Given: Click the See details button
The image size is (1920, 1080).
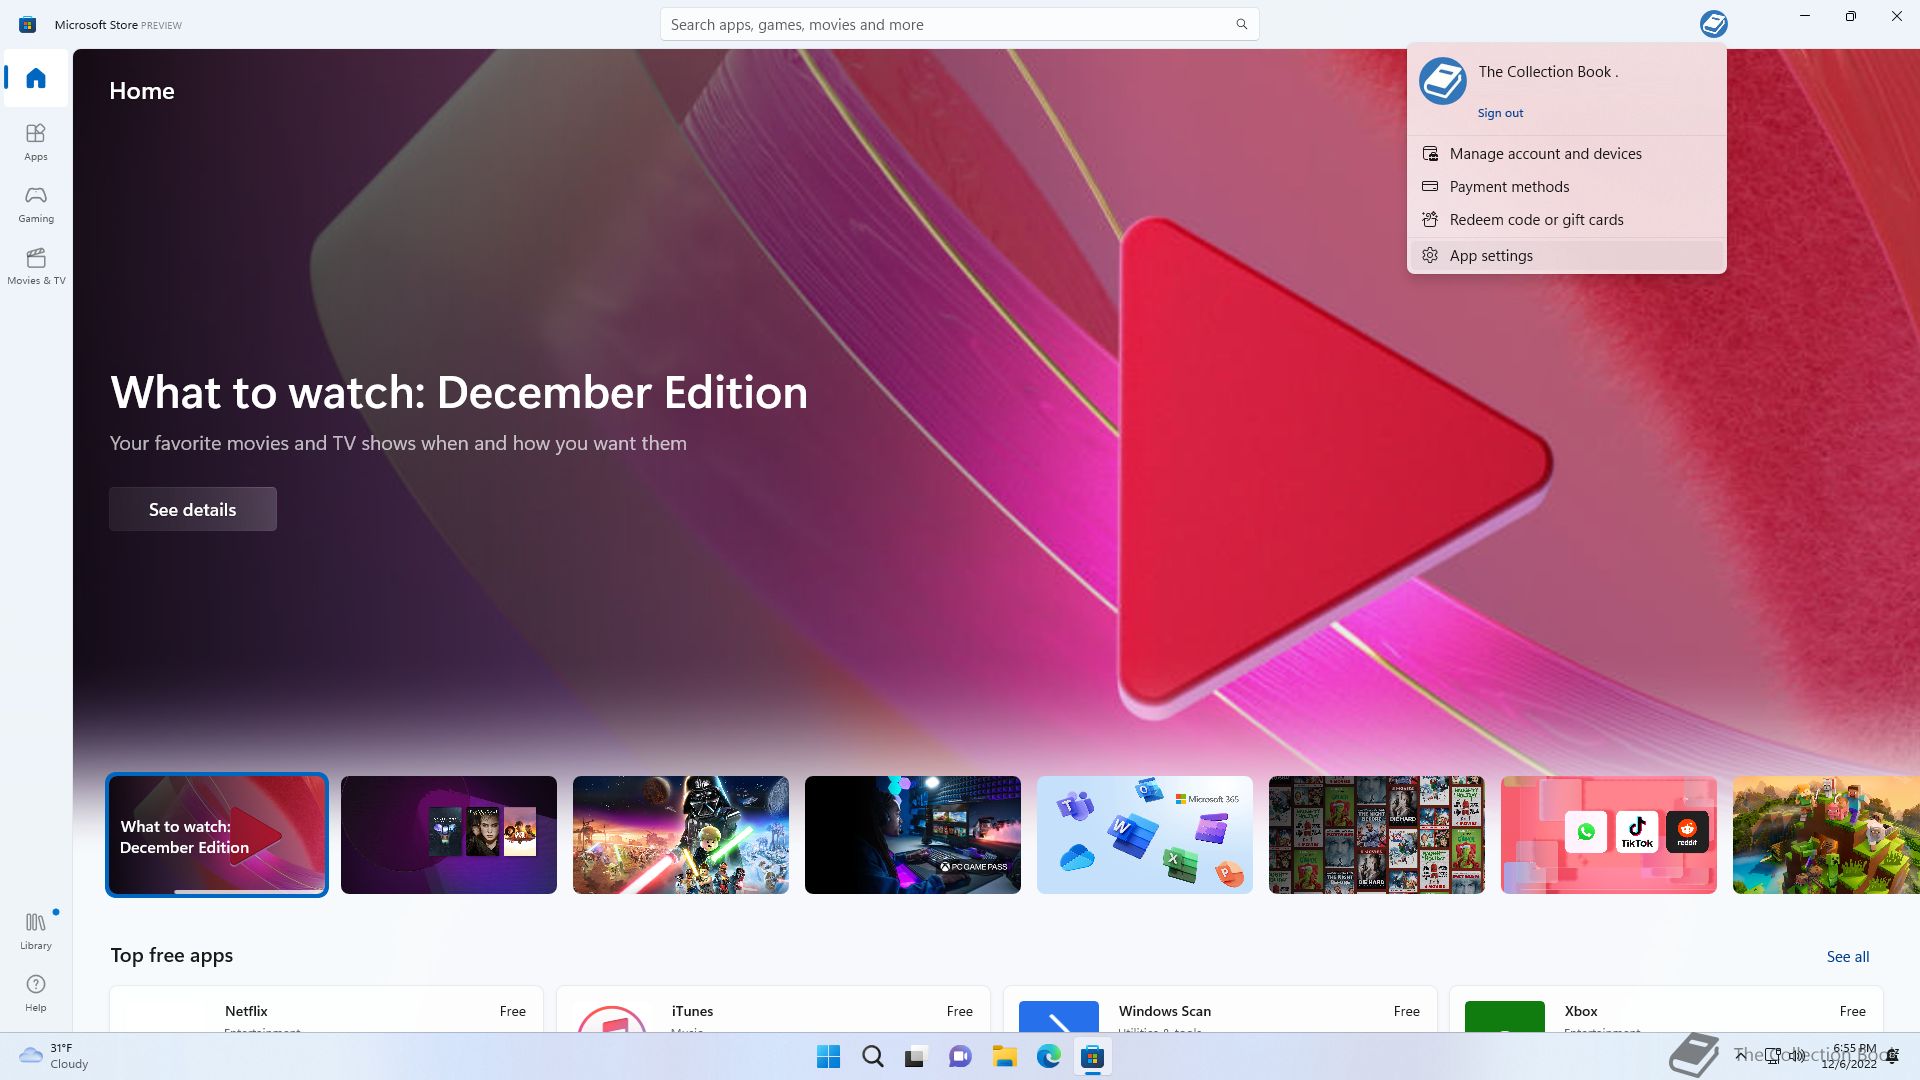Looking at the screenshot, I should point(193,509).
